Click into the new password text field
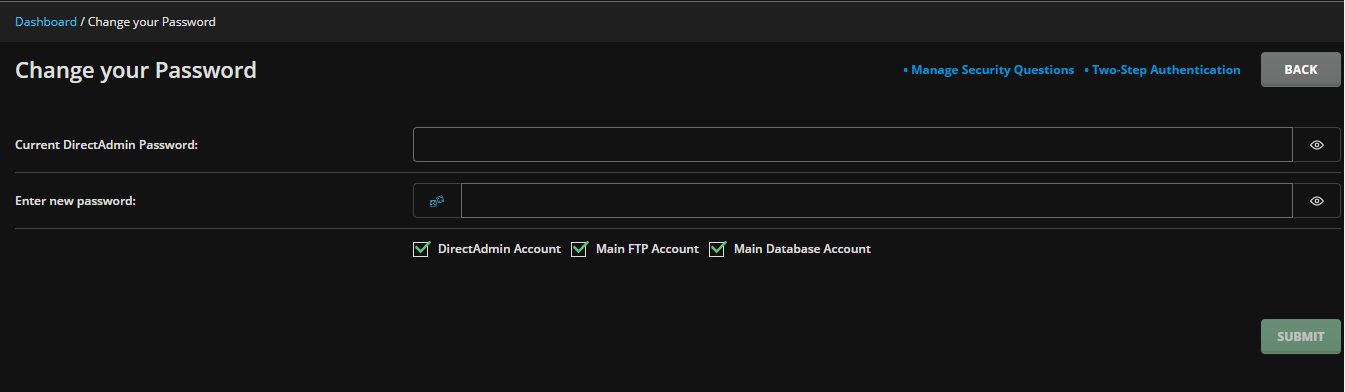 click(x=877, y=201)
